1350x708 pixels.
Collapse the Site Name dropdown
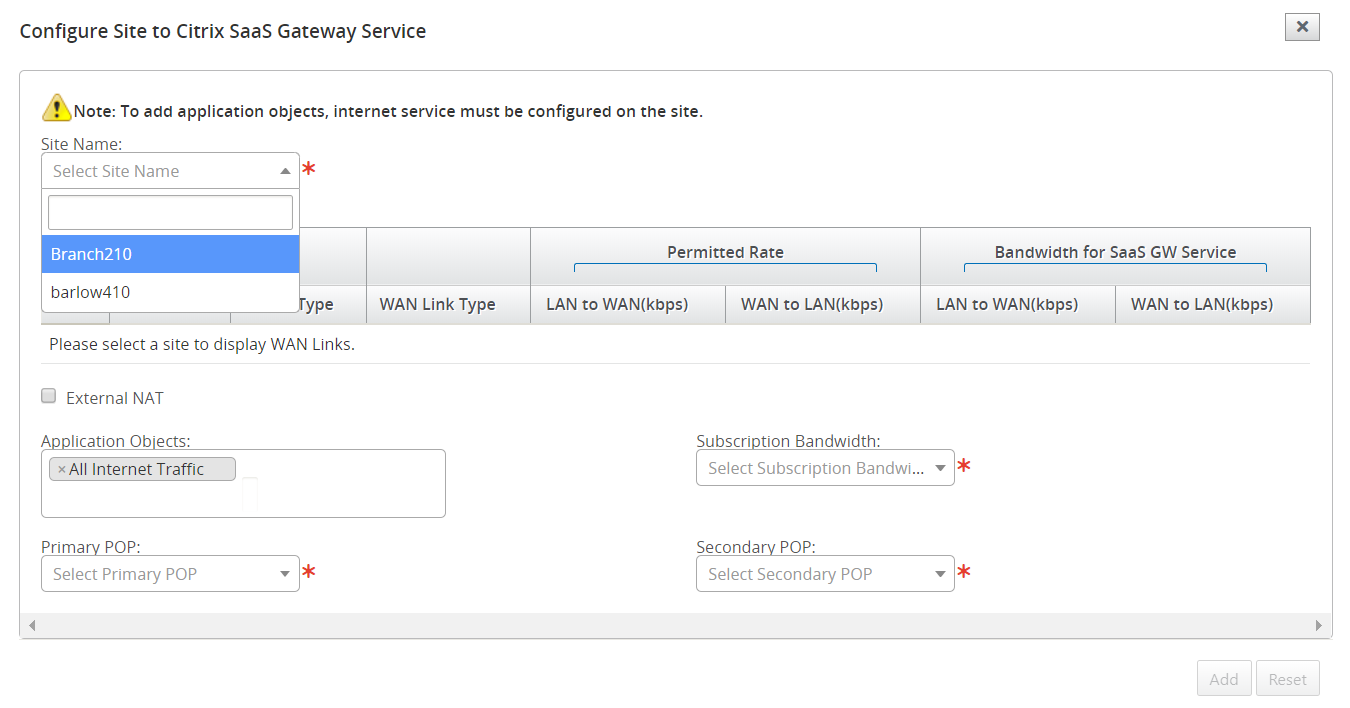(285, 171)
